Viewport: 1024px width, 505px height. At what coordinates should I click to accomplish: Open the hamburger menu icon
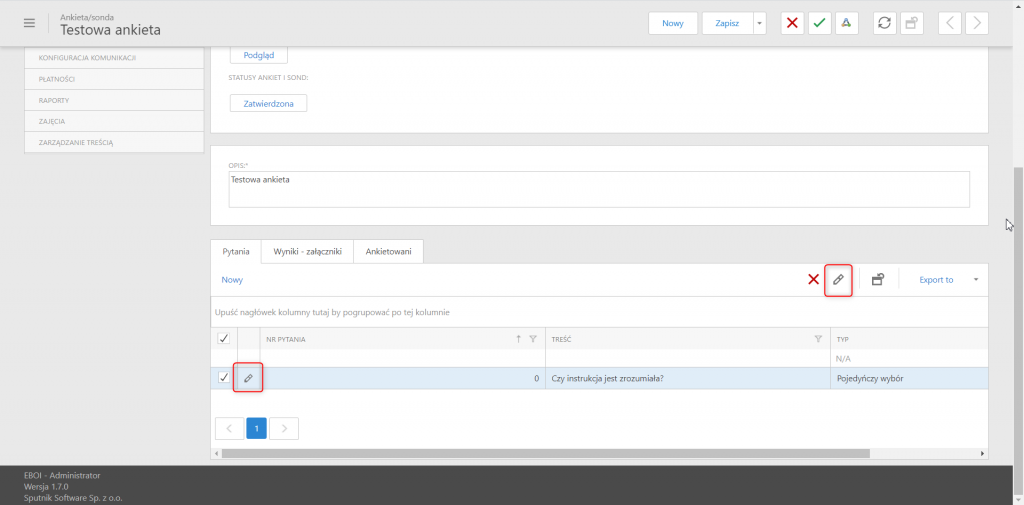coord(29,23)
